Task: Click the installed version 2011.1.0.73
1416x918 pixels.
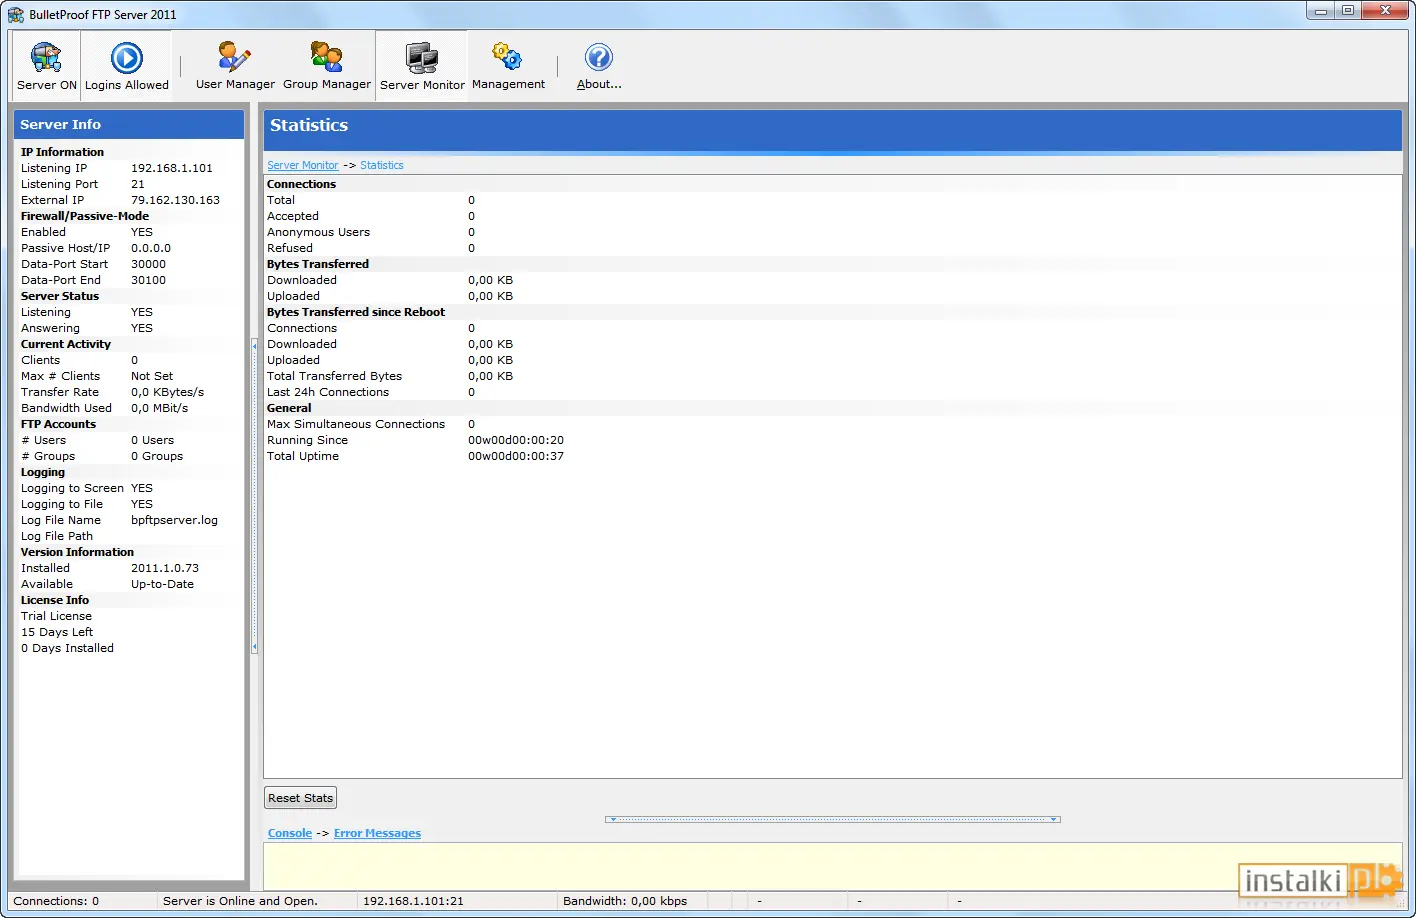Action: [x=165, y=568]
